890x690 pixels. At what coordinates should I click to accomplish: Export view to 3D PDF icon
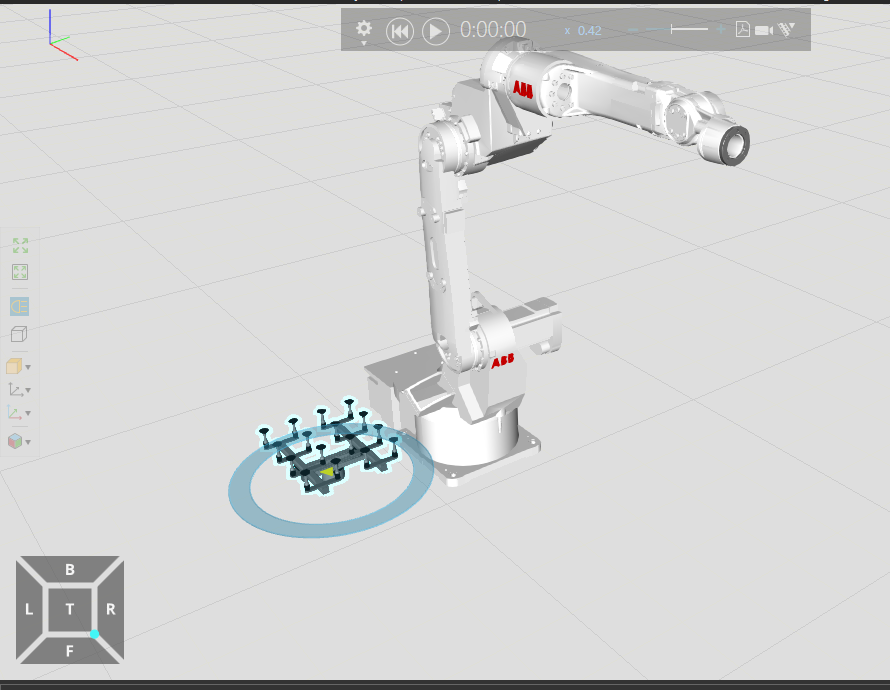[x=742, y=29]
